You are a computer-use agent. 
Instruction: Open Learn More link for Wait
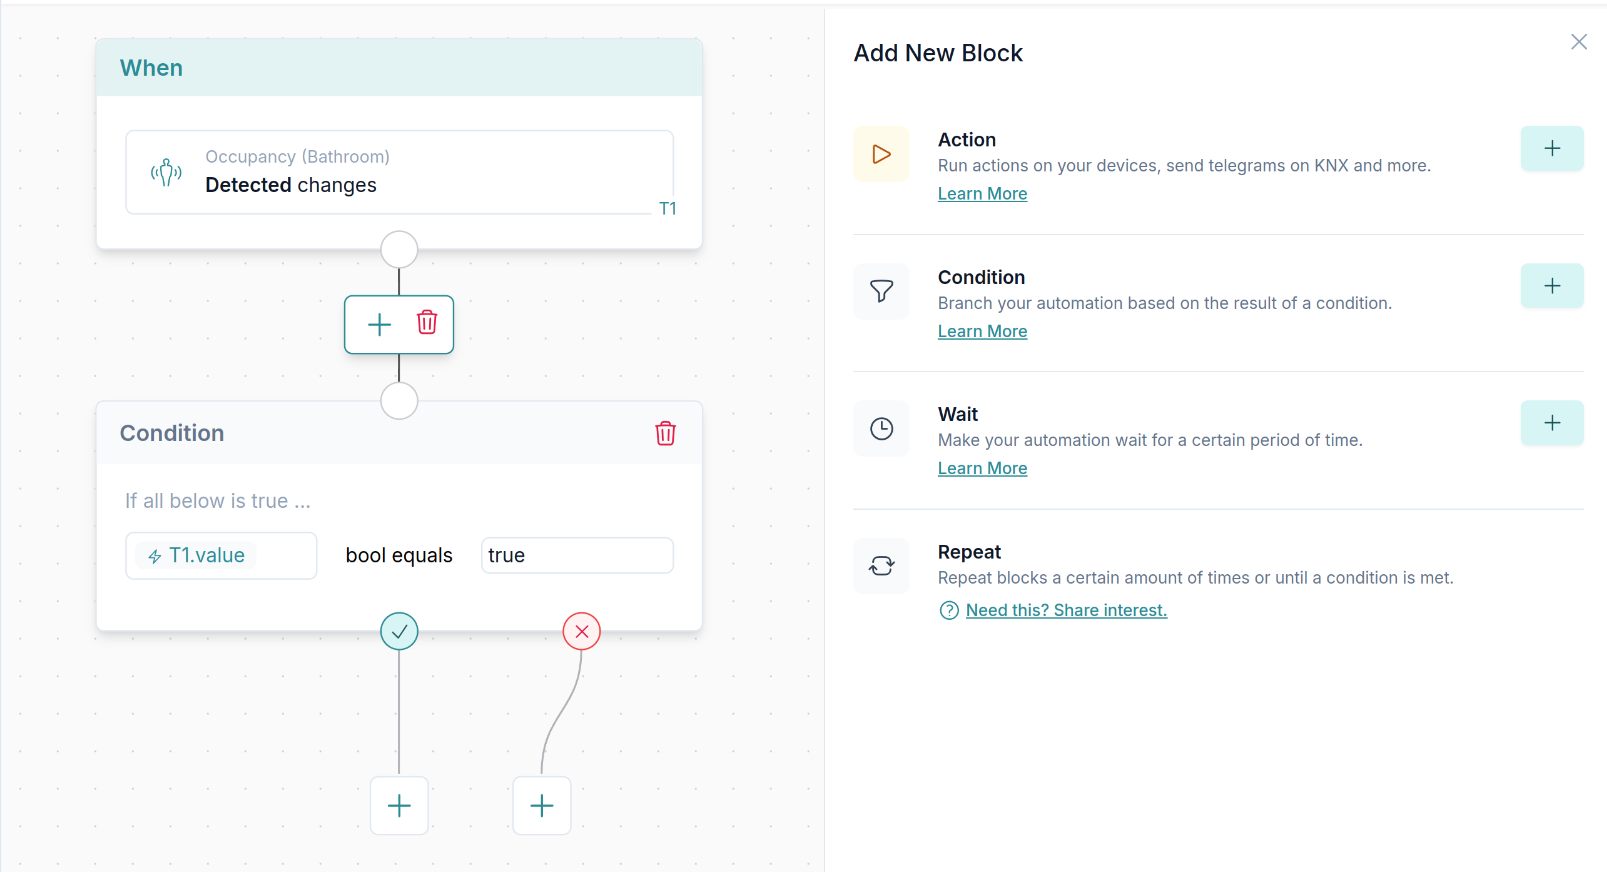(x=982, y=468)
